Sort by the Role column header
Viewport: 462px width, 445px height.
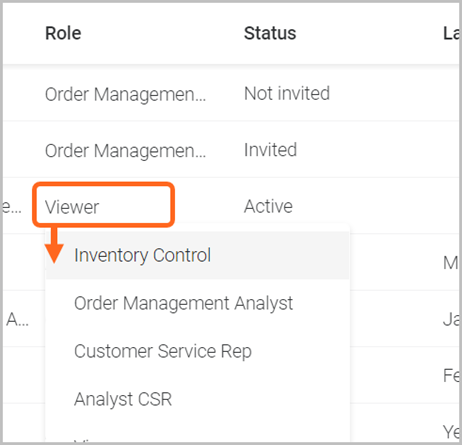click(63, 33)
